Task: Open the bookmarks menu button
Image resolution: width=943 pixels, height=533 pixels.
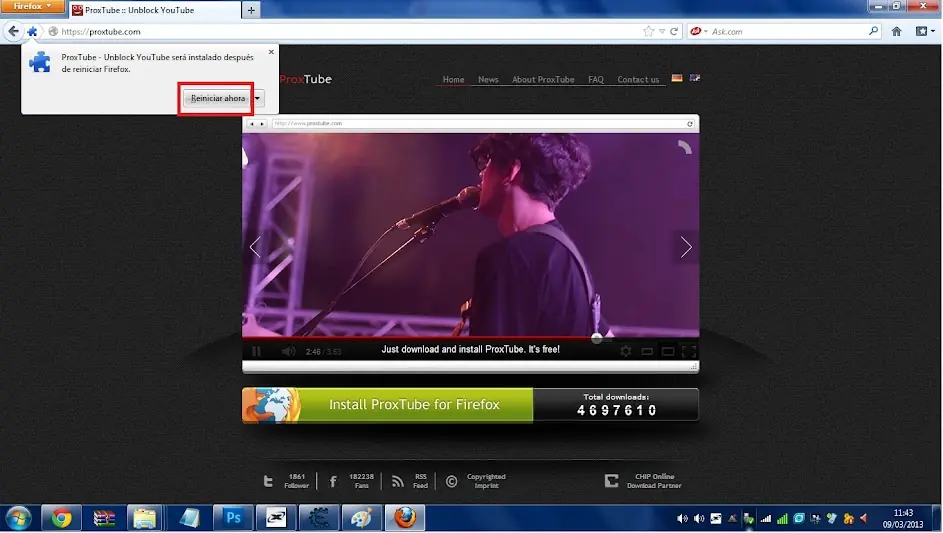Action: [x=924, y=31]
